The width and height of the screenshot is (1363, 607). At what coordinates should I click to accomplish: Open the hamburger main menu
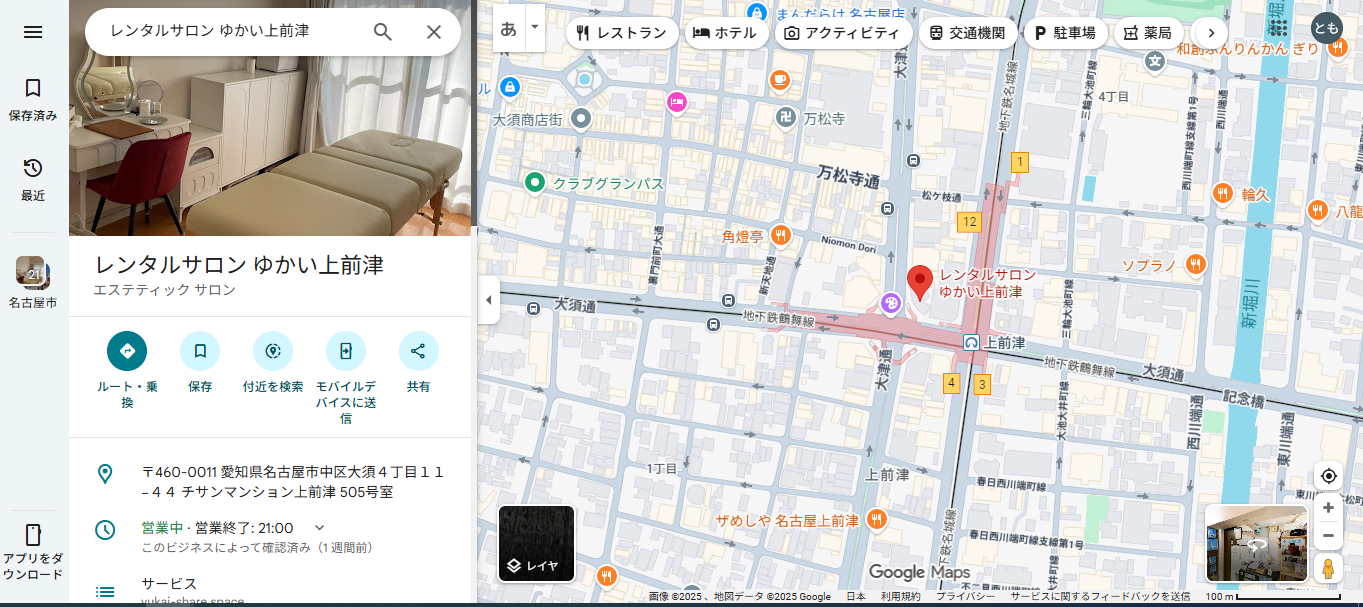coord(33,32)
